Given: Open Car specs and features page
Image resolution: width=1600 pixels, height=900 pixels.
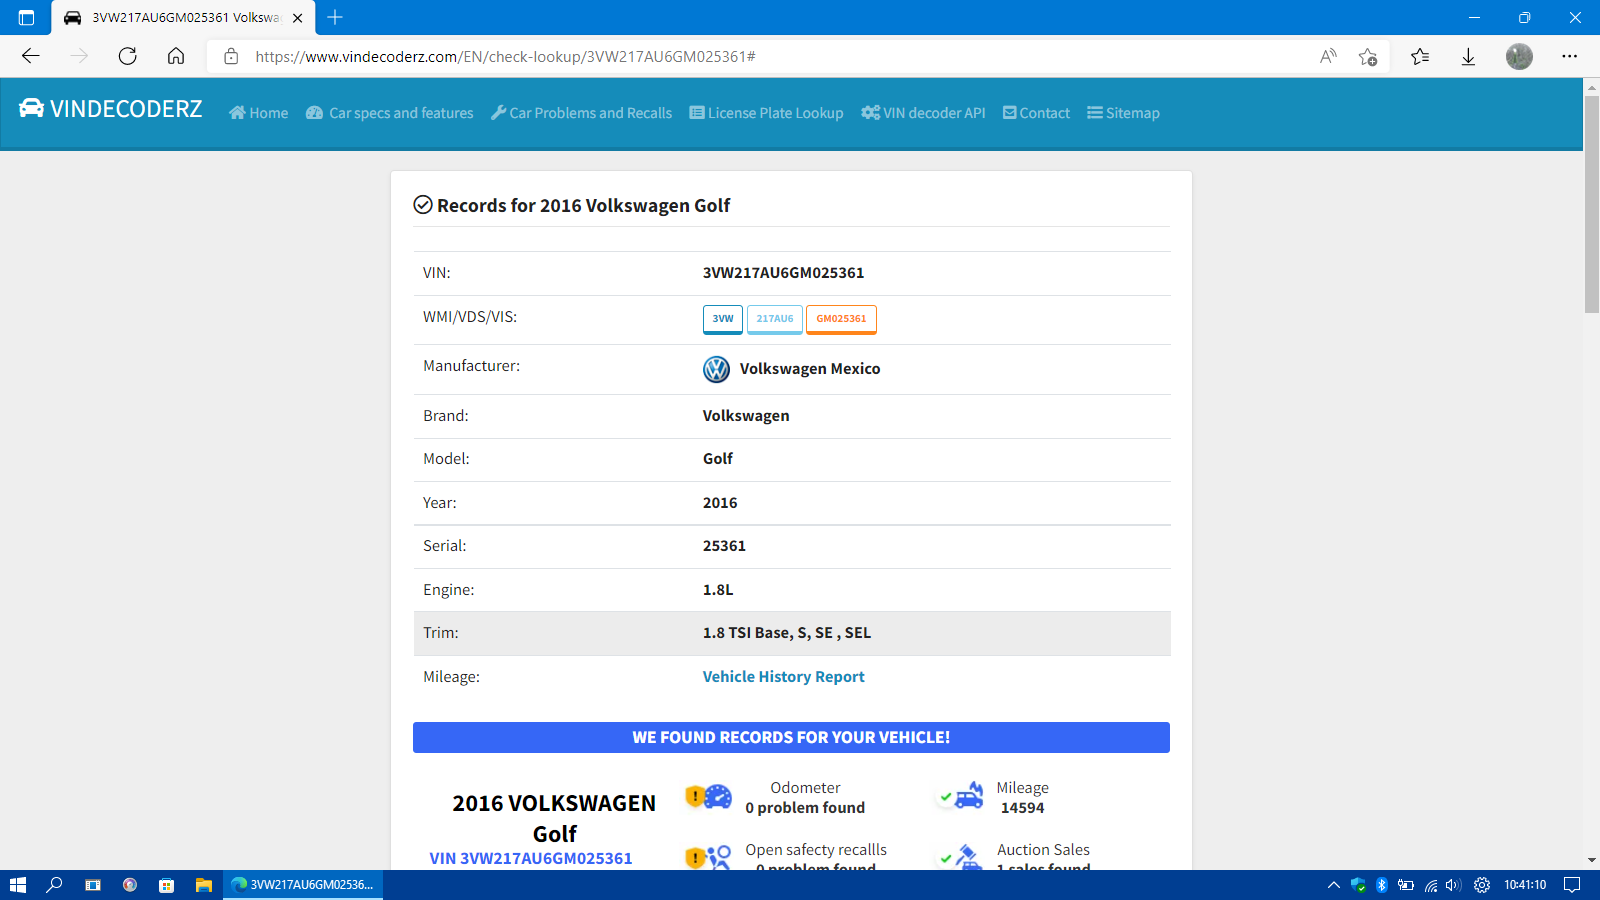Looking at the screenshot, I should 389,113.
